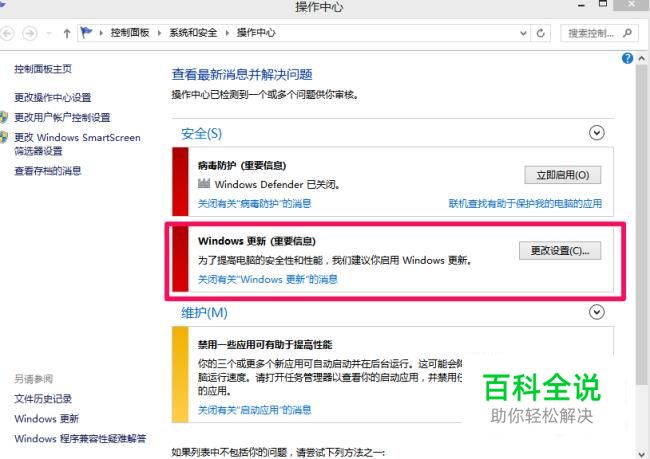Click the Windows Defender castle icon

click(x=204, y=183)
